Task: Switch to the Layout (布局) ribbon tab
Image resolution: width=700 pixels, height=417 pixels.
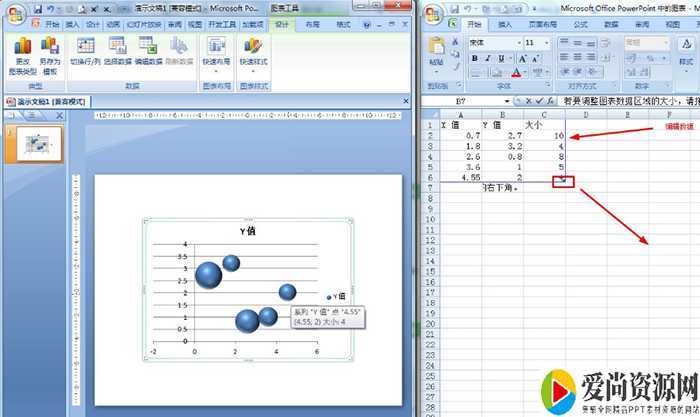Action: tap(313, 24)
